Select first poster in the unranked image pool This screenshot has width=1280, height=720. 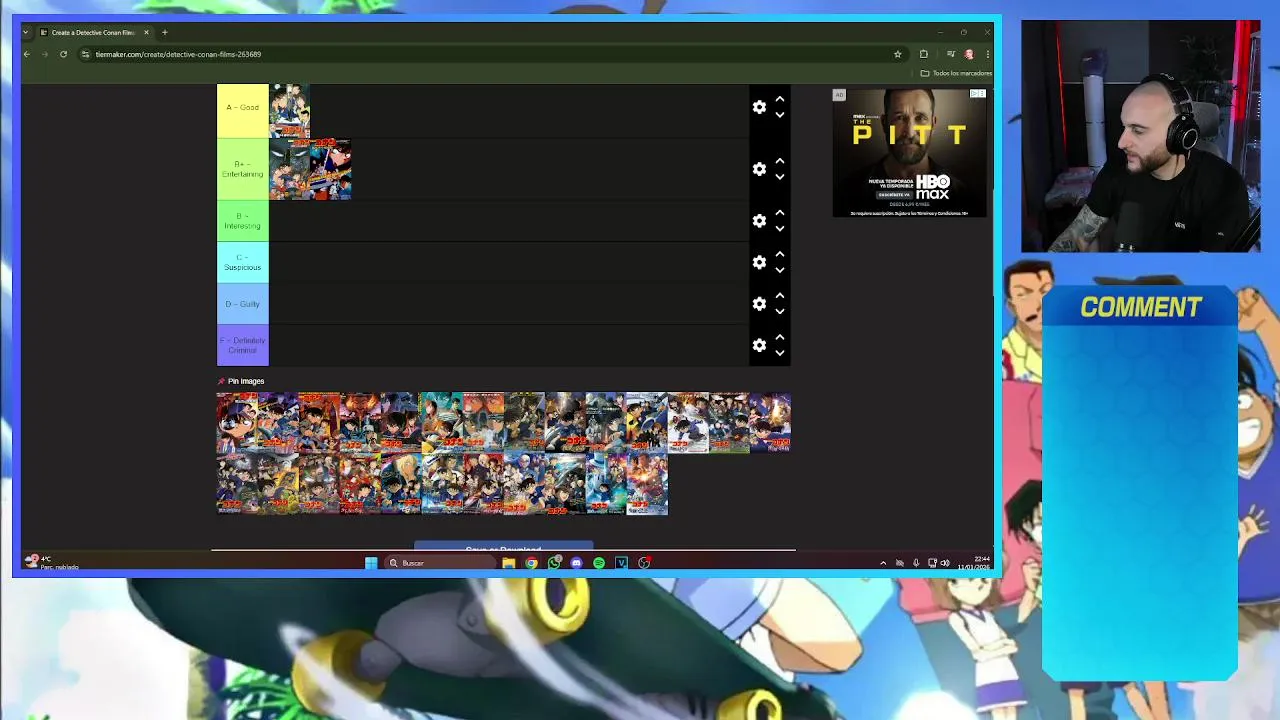(237, 423)
